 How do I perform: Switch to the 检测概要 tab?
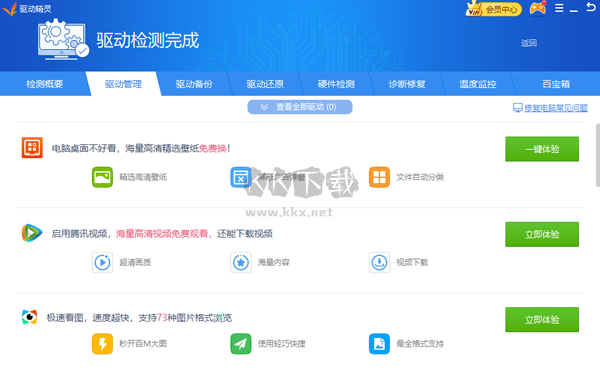(44, 84)
